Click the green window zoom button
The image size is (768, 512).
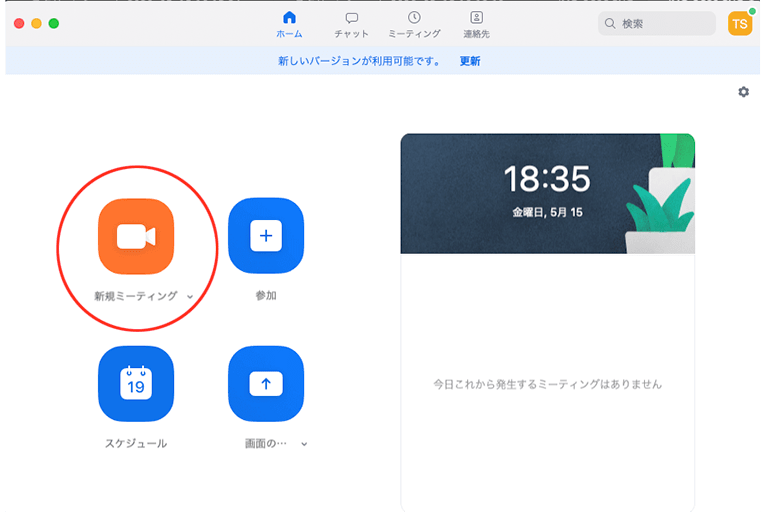click(x=54, y=24)
